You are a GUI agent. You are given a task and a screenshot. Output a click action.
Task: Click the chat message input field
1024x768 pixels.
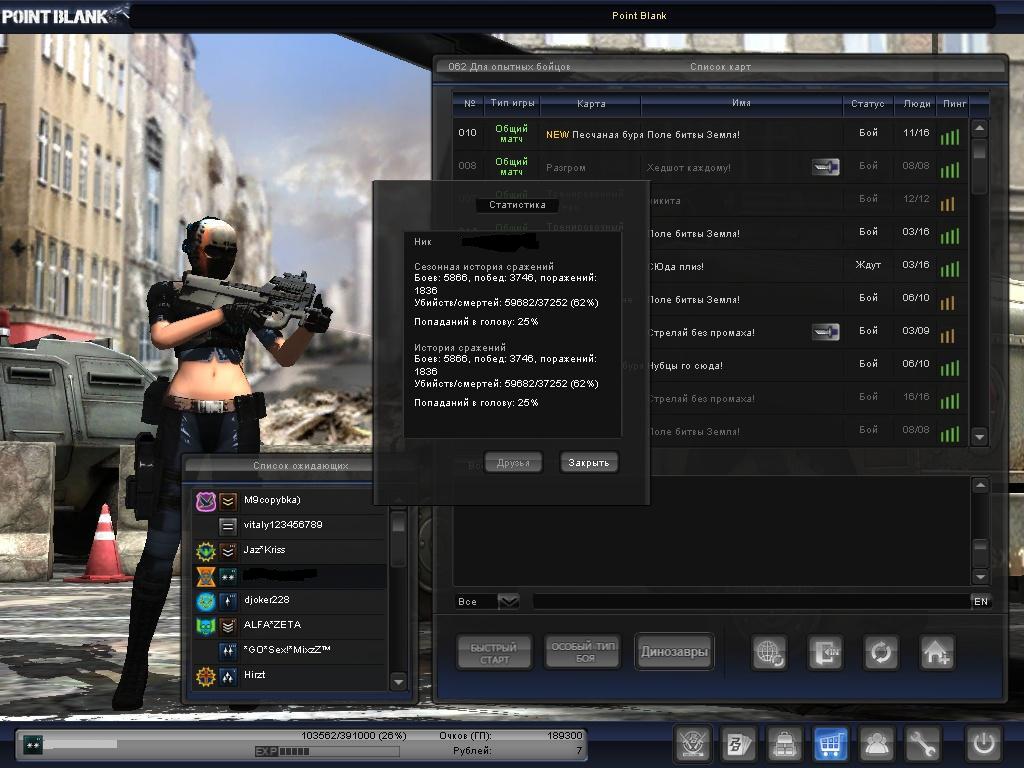(x=750, y=601)
